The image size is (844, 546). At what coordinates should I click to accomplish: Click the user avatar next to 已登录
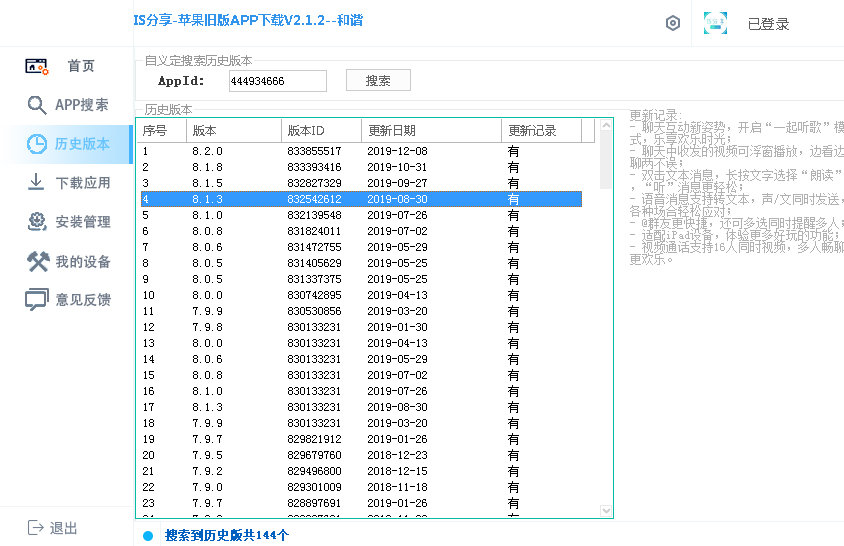[x=715, y=24]
